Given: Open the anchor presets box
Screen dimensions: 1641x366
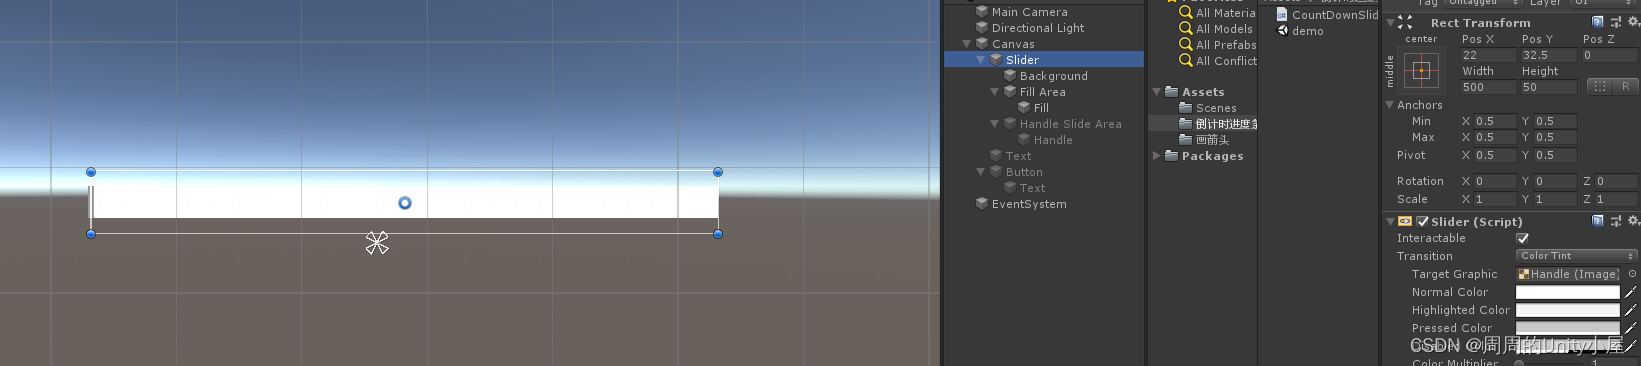Looking at the screenshot, I should [1421, 71].
